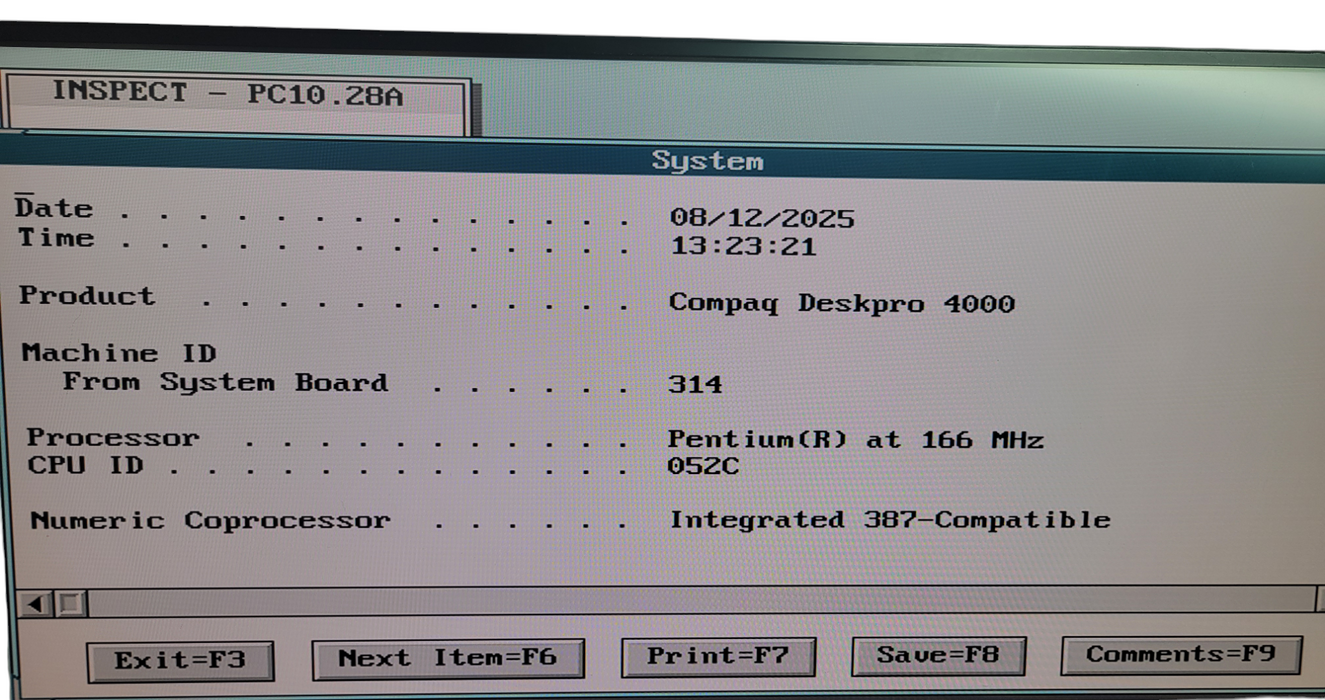1325x700 pixels.
Task: Go to Next Item=F6
Action: [447, 658]
